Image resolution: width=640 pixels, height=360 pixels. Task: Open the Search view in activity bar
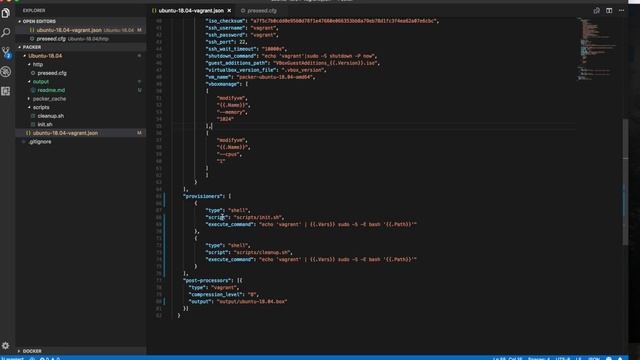pyautogui.click(x=6, y=32)
